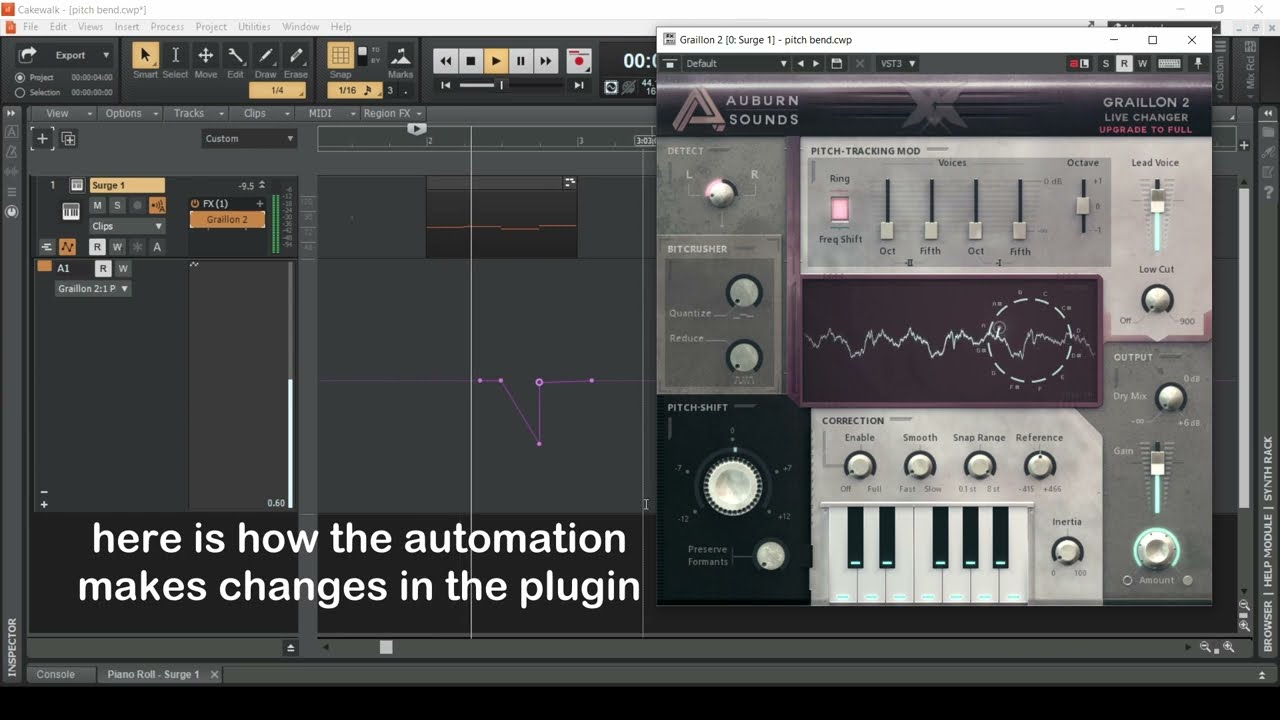1280x720 pixels.
Task: Go to project start in transport
Action: point(446,86)
